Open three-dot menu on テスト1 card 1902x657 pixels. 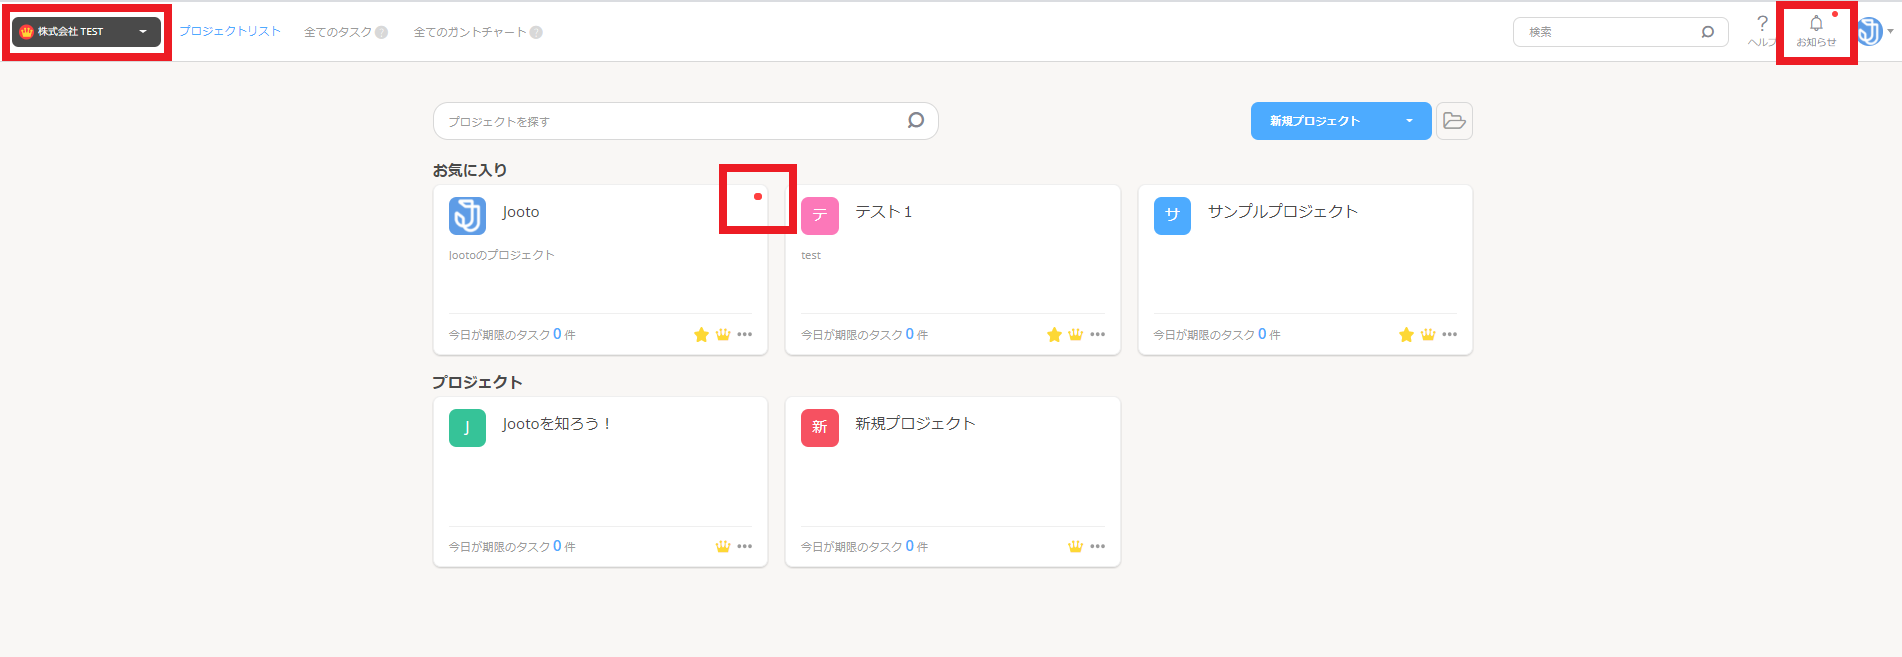pyautogui.click(x=1097, y=334)
